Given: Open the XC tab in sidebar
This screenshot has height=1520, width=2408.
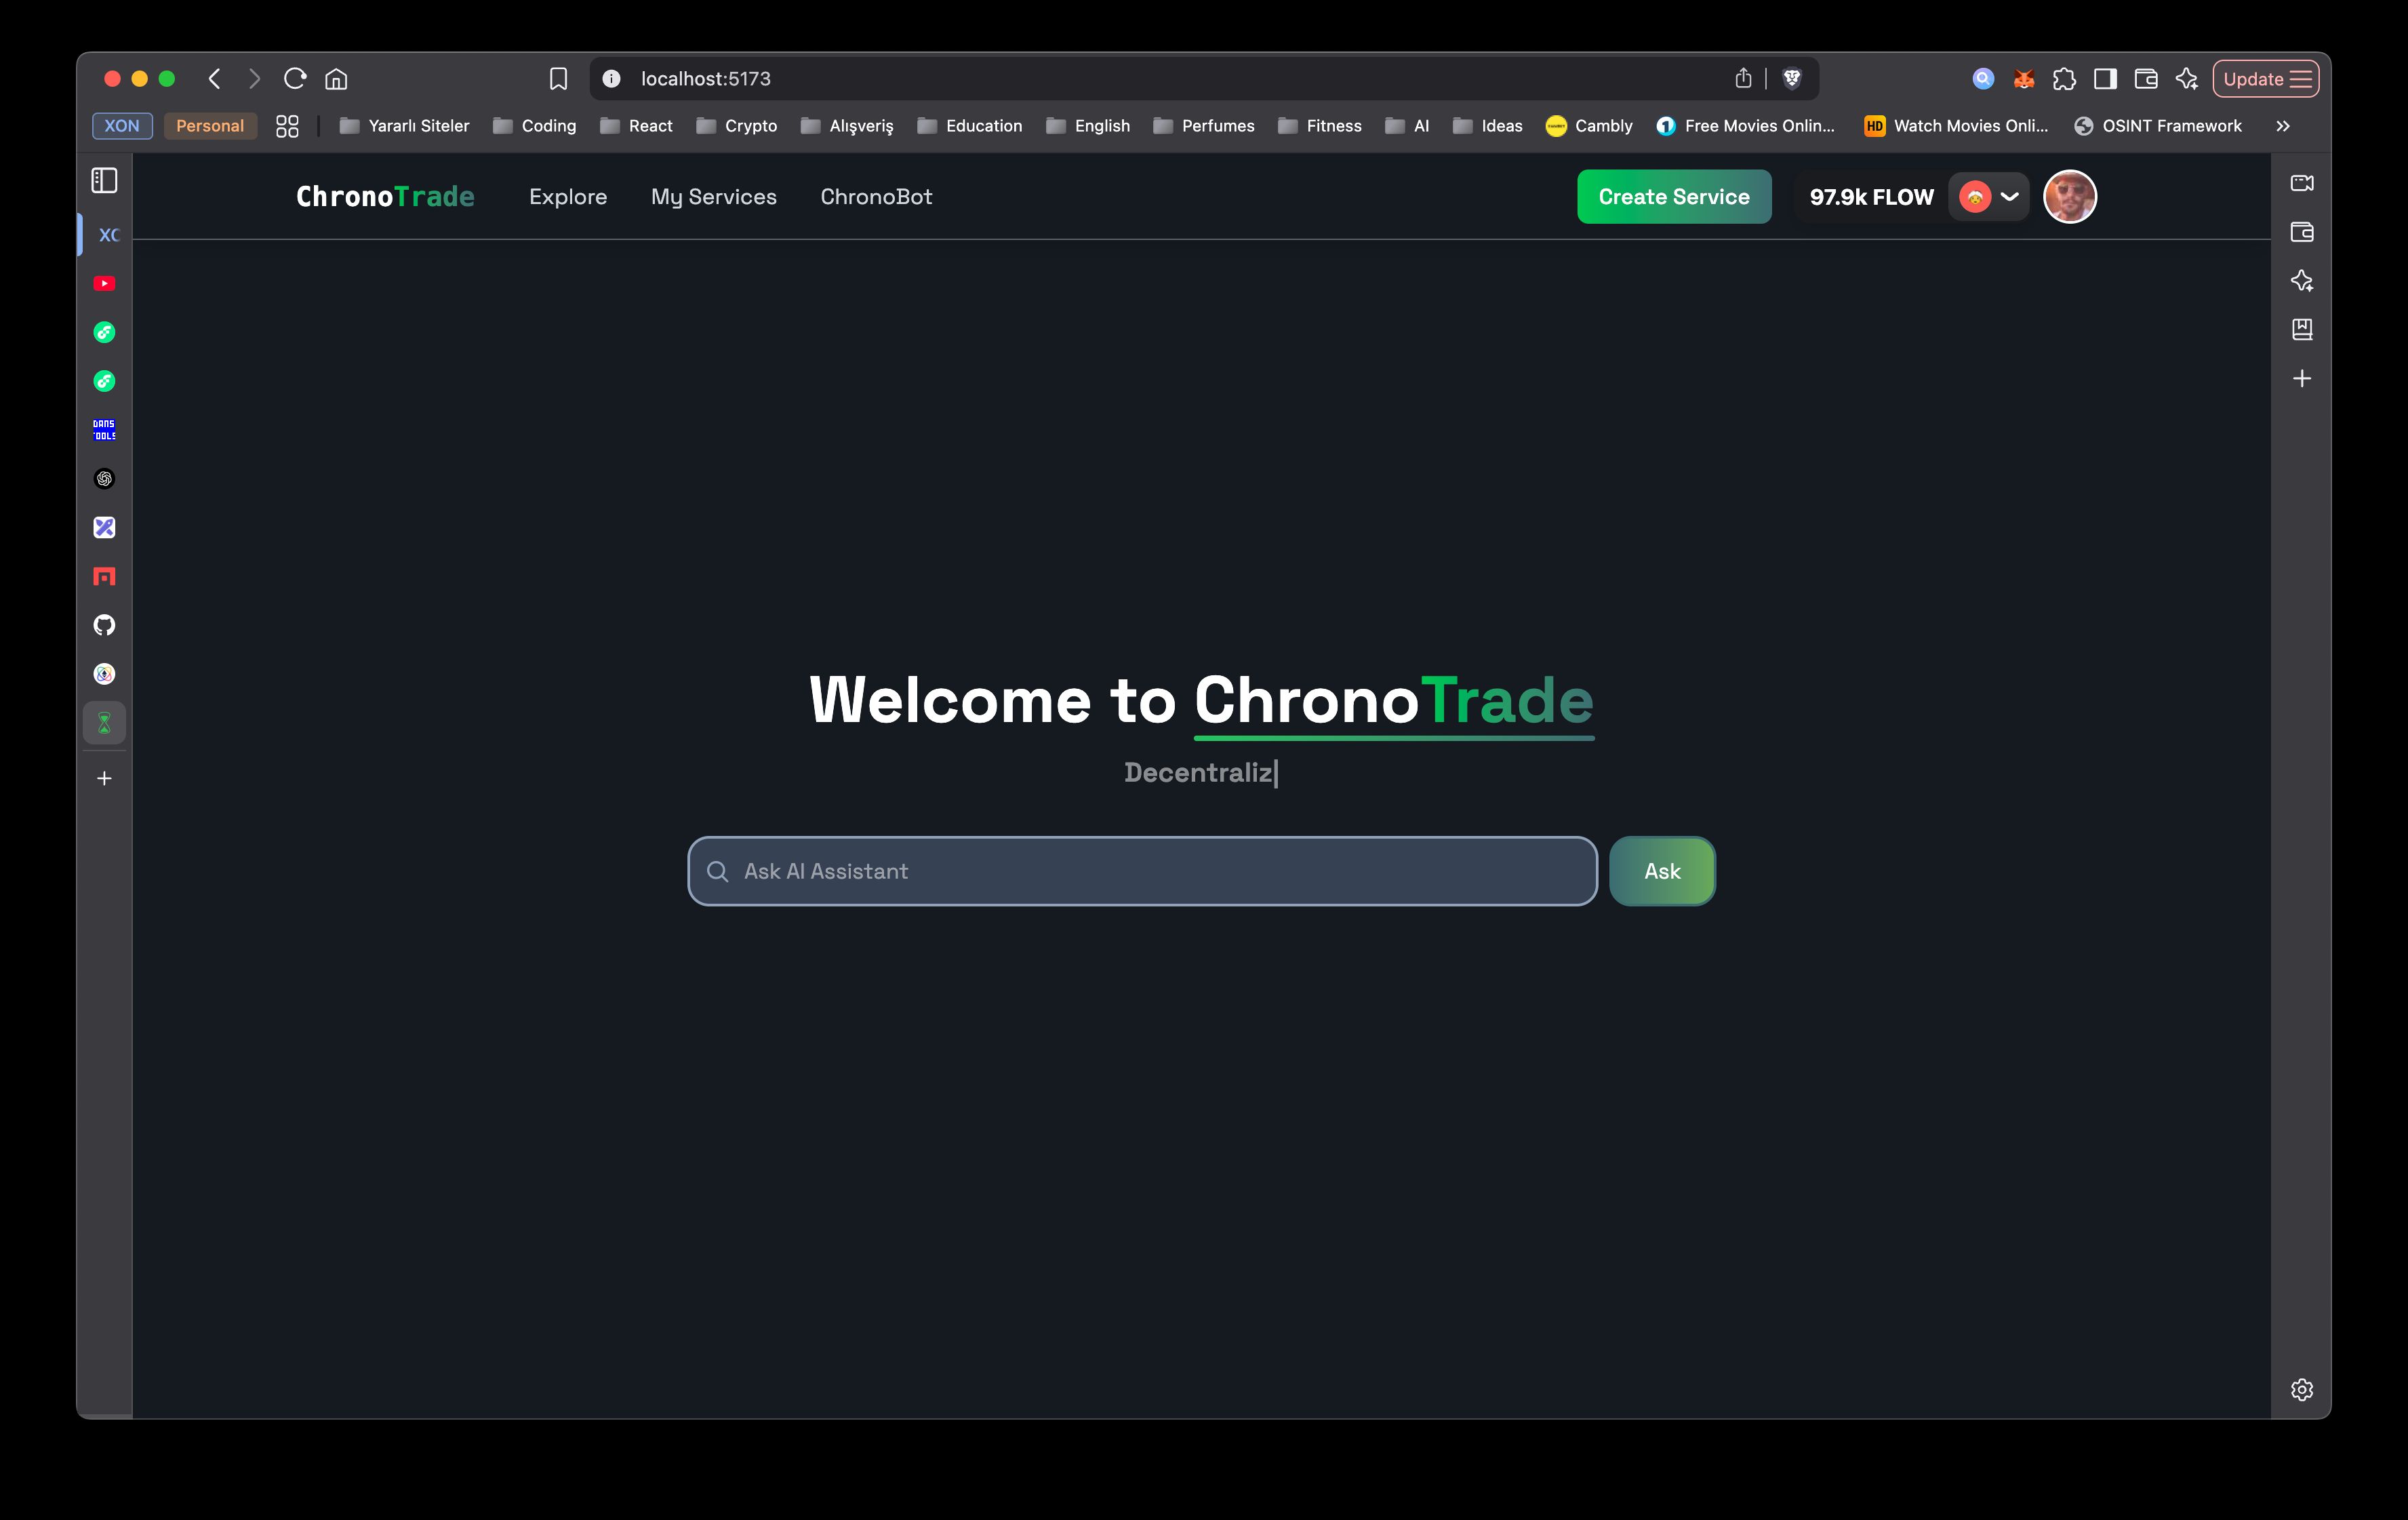Looking at the screenshot, I should 108,234.
